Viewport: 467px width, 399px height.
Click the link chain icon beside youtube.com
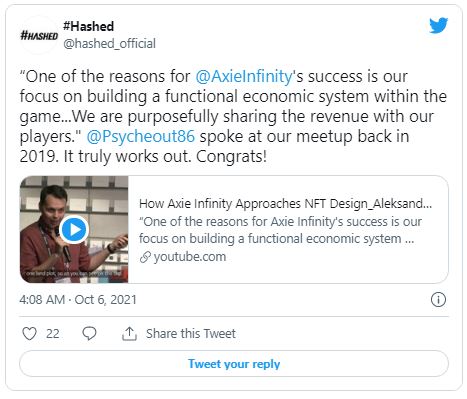tap(145, 257)
